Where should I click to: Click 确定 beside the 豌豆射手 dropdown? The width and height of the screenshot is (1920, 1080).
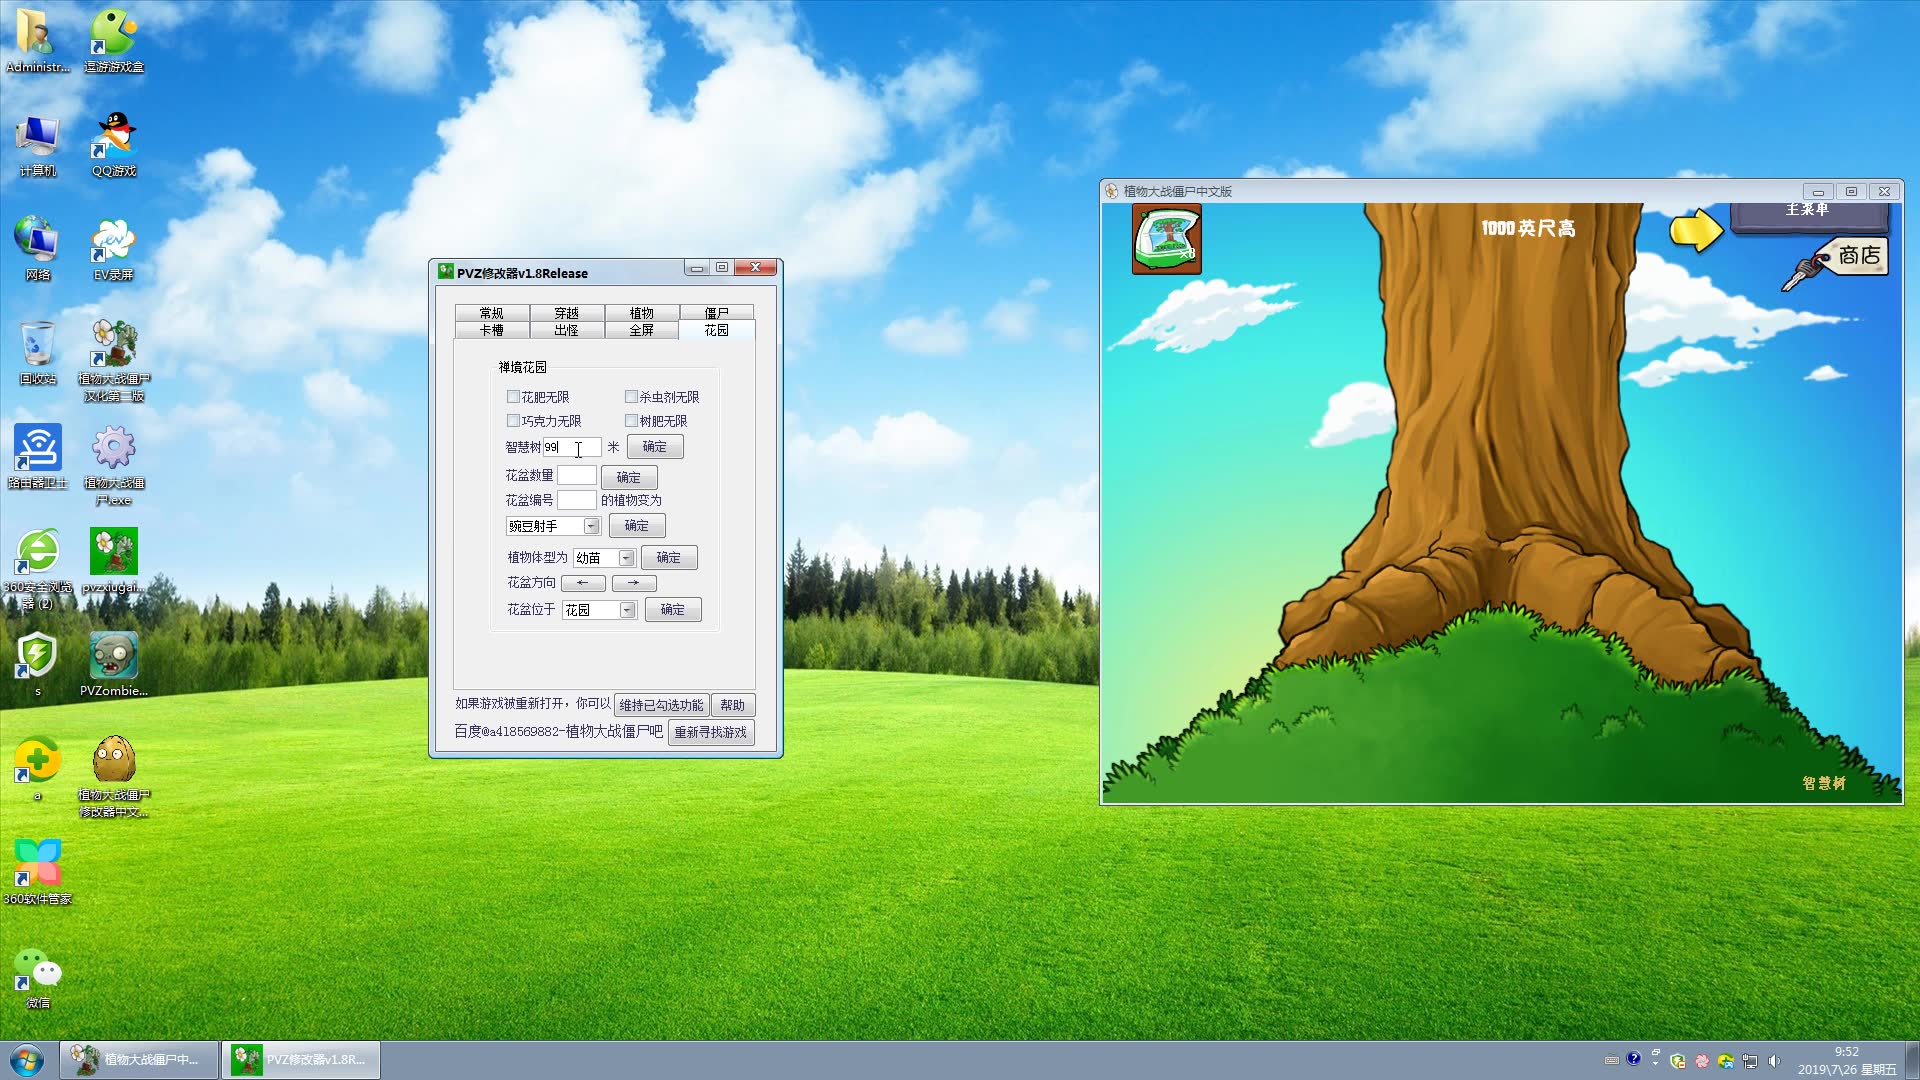tap(637, 526)
